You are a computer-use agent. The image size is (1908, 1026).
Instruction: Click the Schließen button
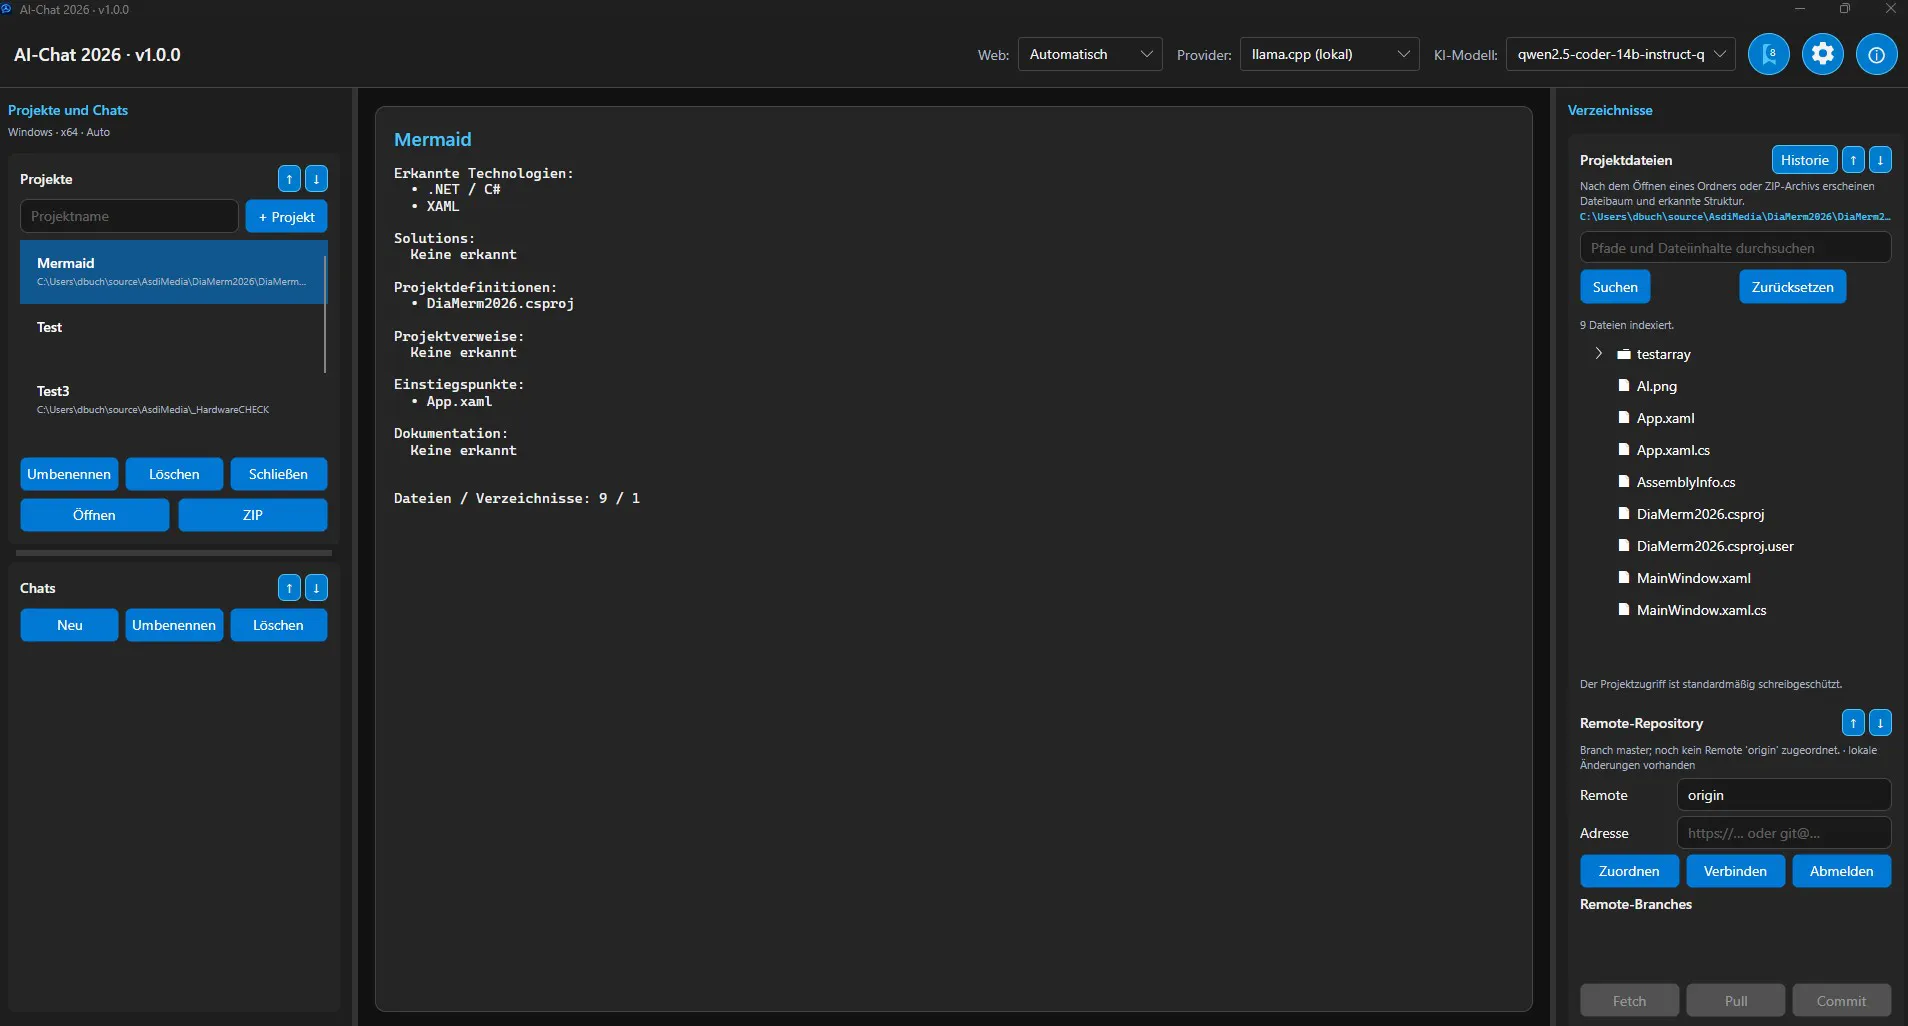click(278, 474)
